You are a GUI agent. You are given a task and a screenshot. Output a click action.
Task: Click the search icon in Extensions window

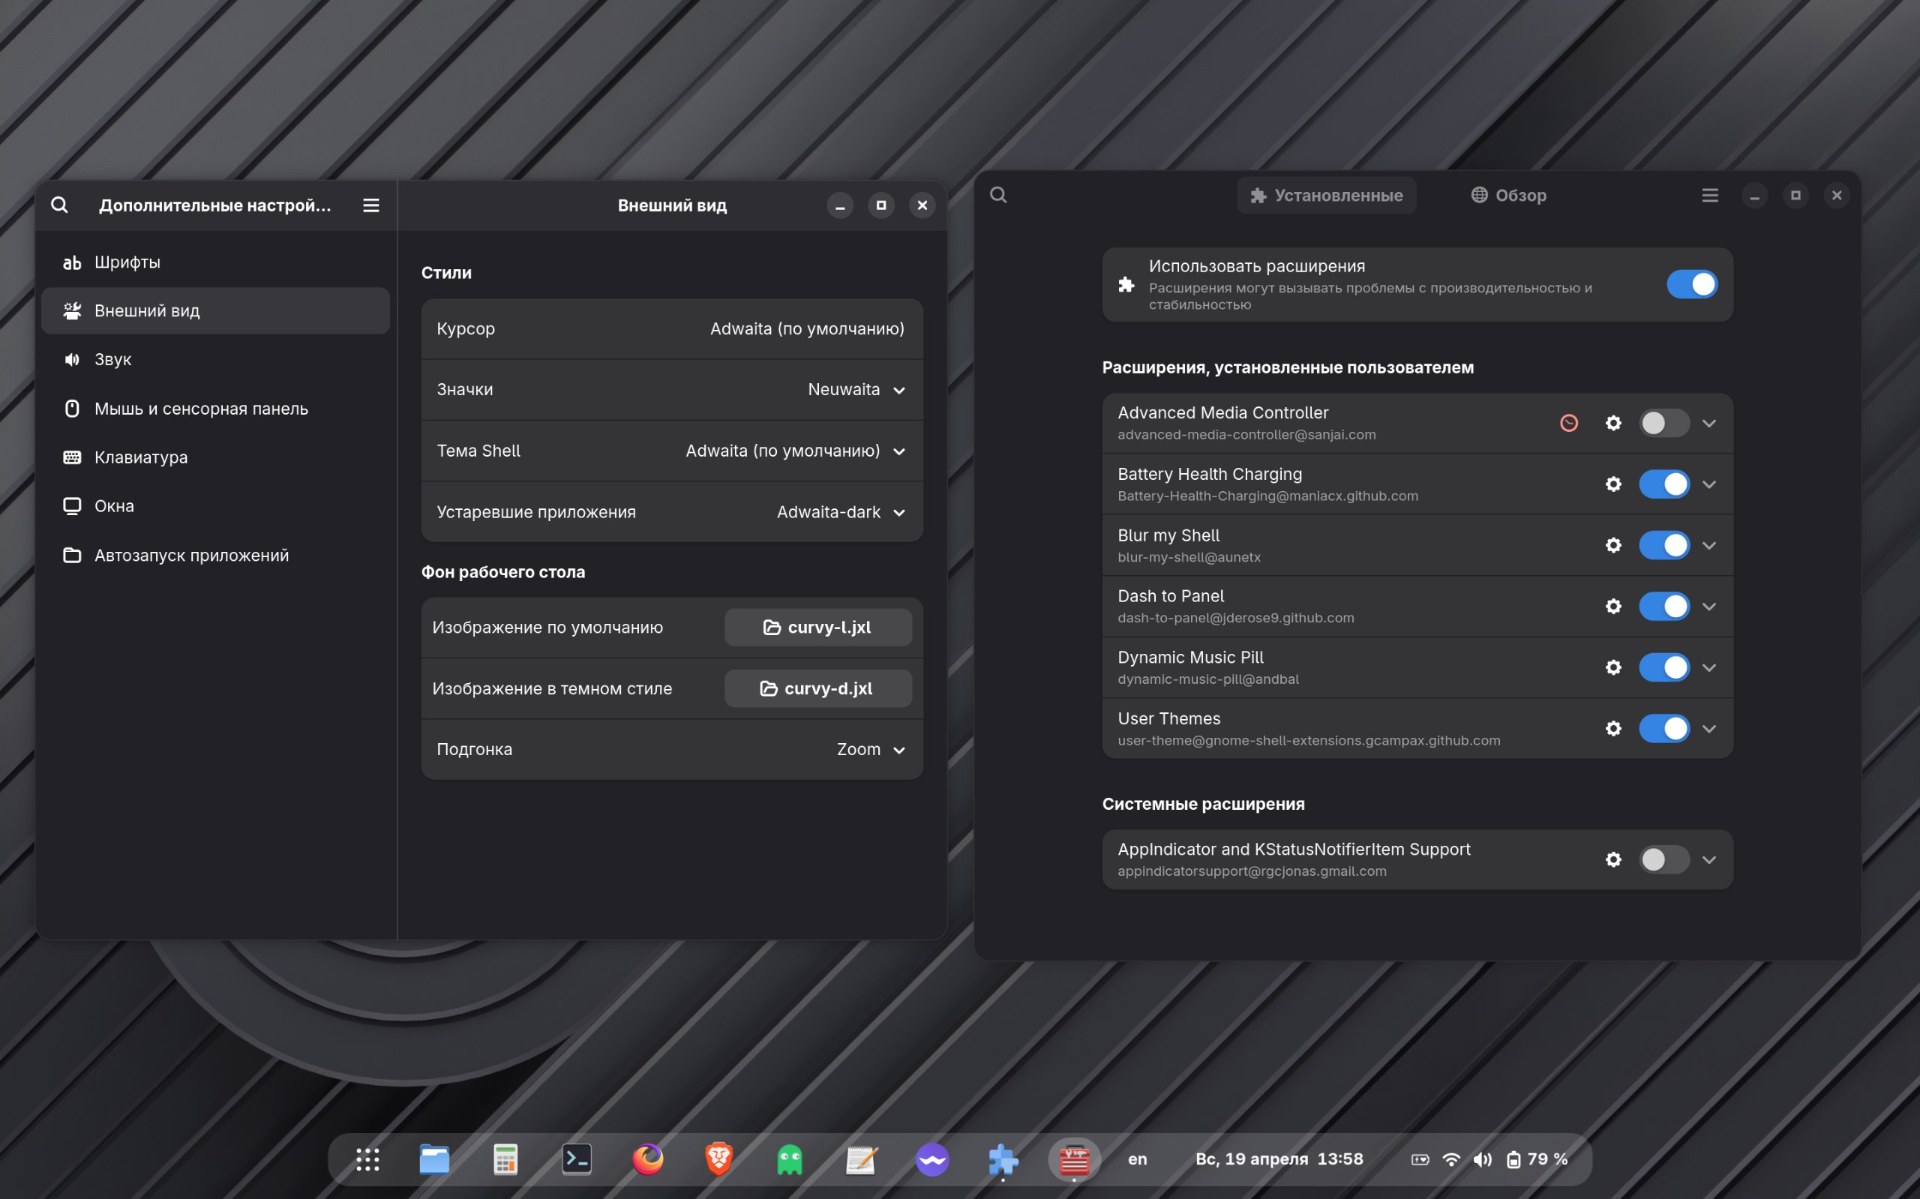[998, 195]
